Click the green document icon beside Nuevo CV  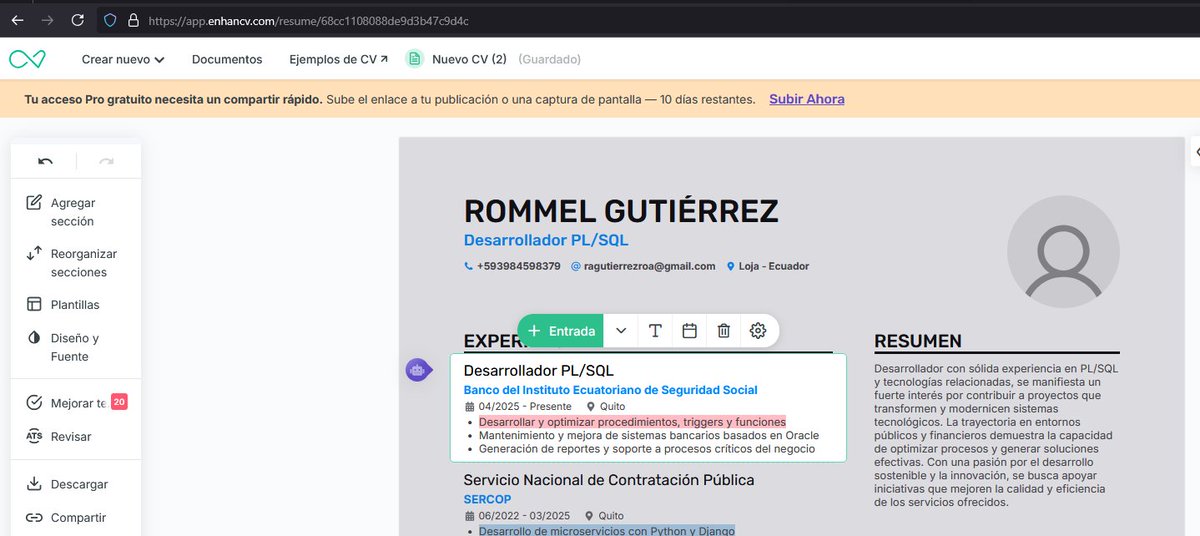[x=414, y=59]
